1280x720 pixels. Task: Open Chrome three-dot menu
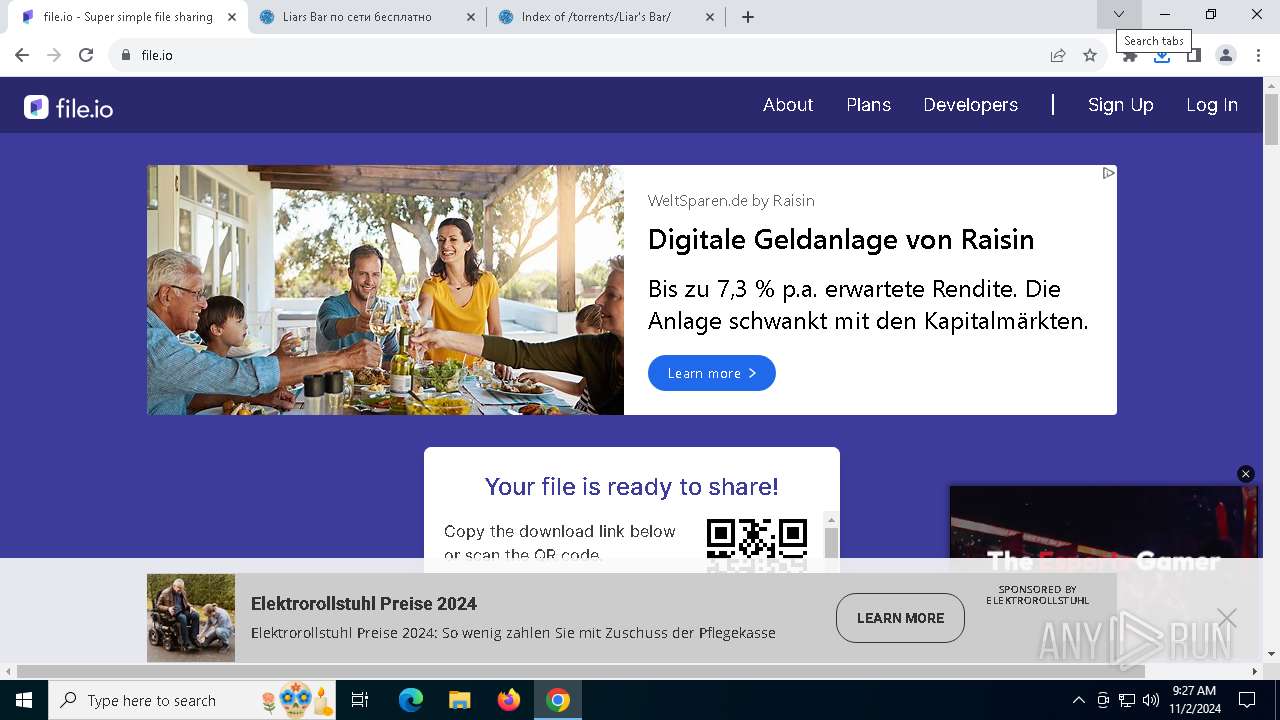click(1258, 55)
